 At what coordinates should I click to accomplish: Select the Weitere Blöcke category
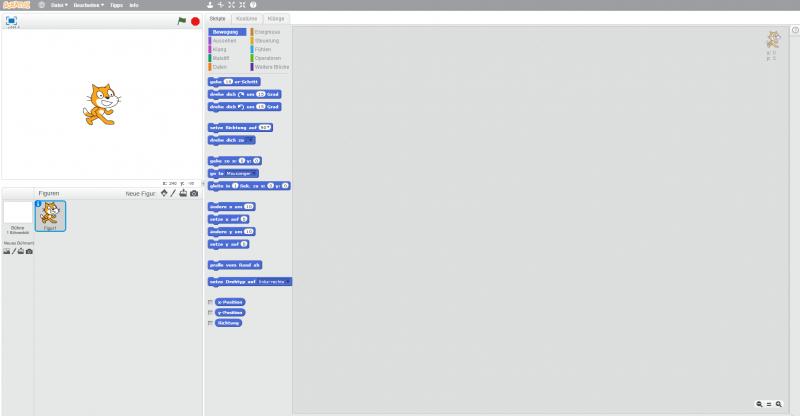point(269,66)
